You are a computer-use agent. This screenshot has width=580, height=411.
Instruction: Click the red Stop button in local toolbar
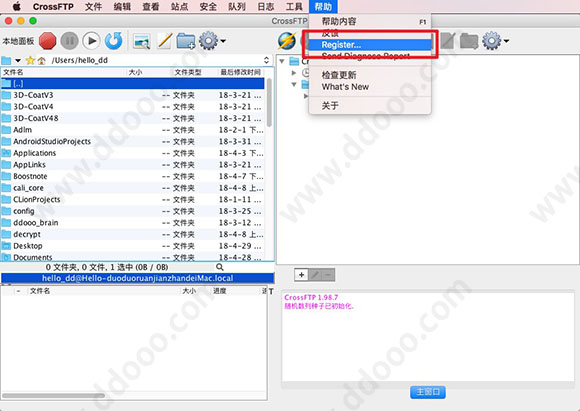pos(48,41)
